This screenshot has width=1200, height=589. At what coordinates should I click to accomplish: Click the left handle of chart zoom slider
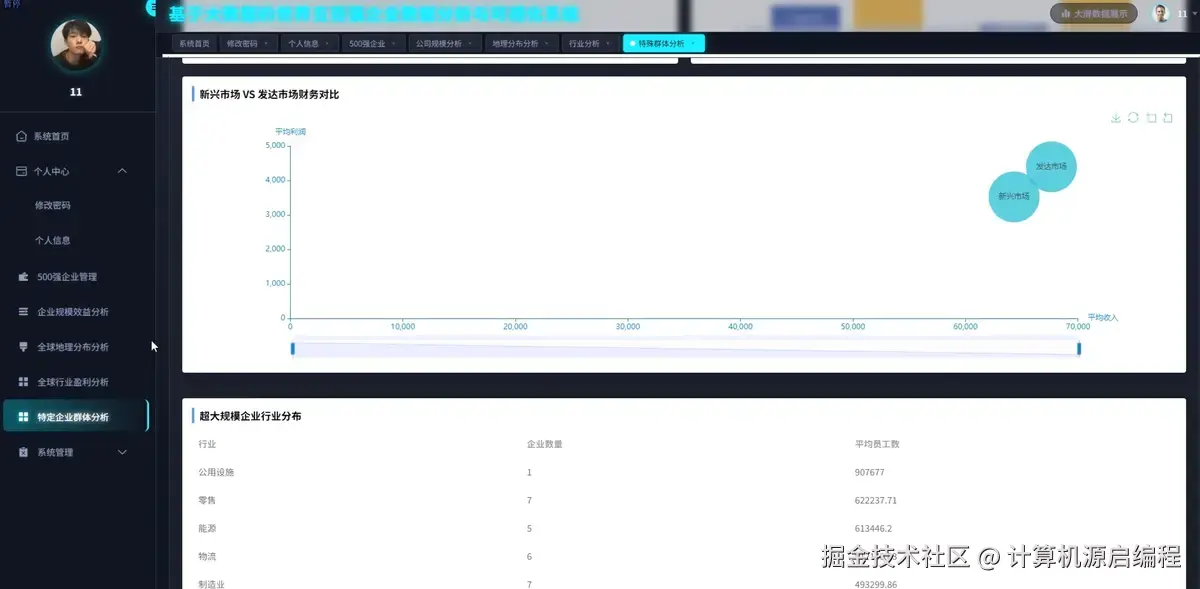[x=292, y=348]
